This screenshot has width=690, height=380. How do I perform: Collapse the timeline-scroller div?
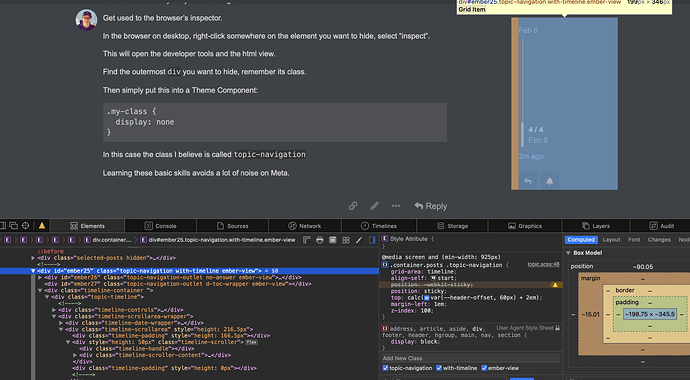pyautogui.click(x=68, y=342)
